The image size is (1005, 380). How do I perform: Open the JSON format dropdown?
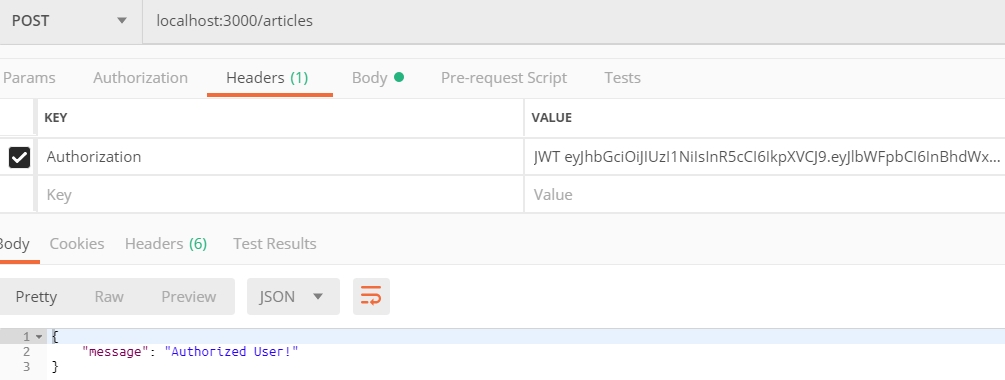[x=293, y=297]
